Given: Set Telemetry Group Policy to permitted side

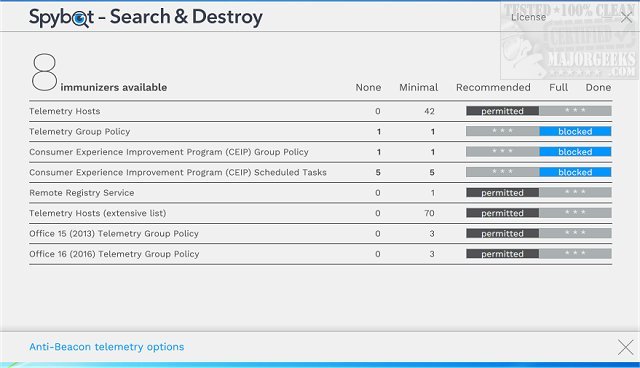Looking at the screenshot, I should [502, 131].
